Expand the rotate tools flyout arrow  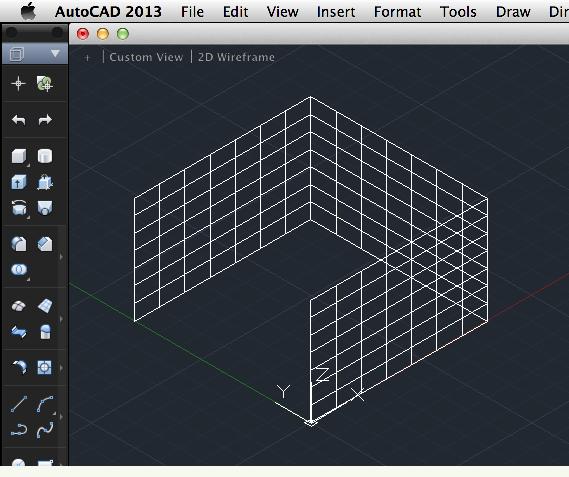coord(61,368)
